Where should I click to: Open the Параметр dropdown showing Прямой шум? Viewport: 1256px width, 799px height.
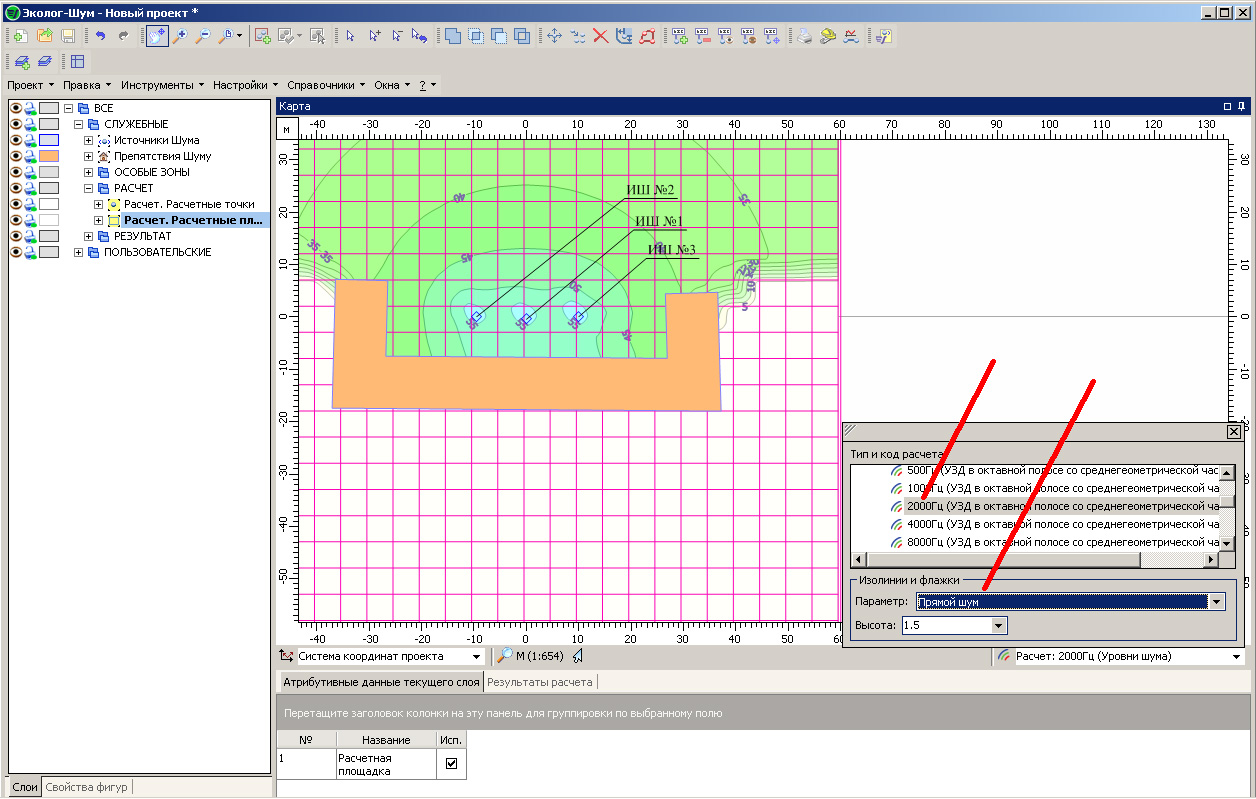1217,602
